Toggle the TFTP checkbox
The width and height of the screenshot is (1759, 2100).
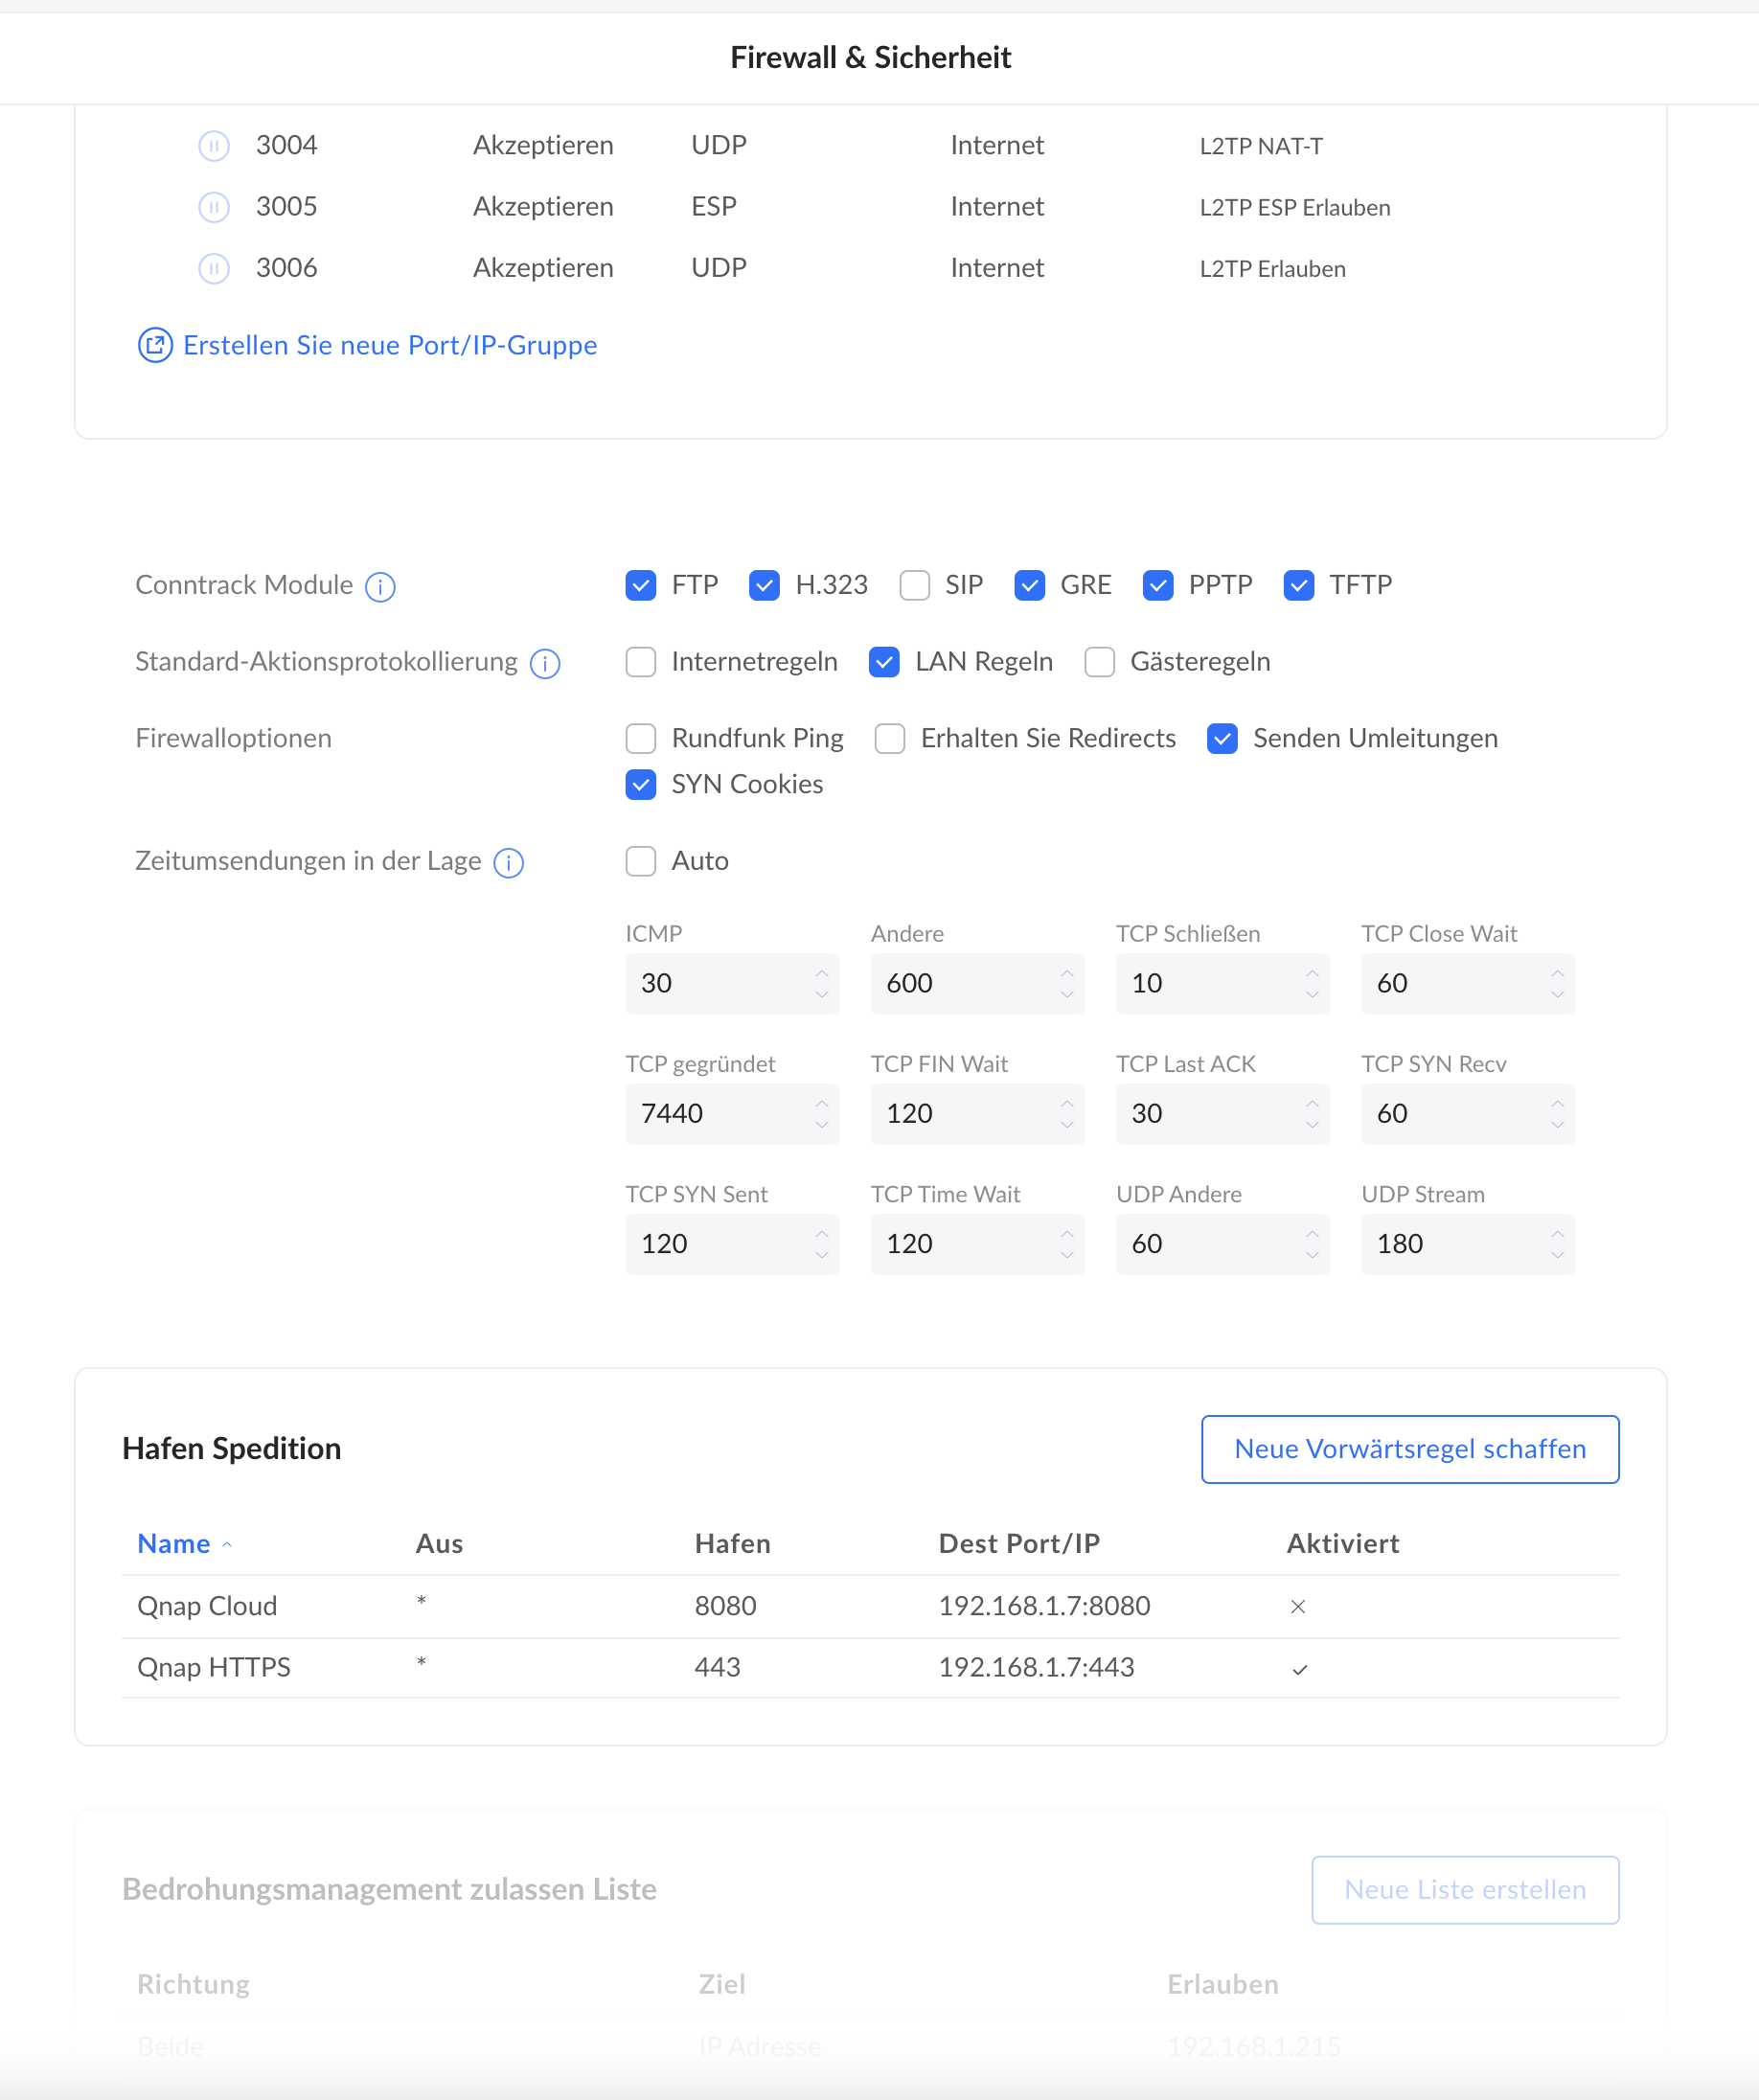tap(1299, 585)
